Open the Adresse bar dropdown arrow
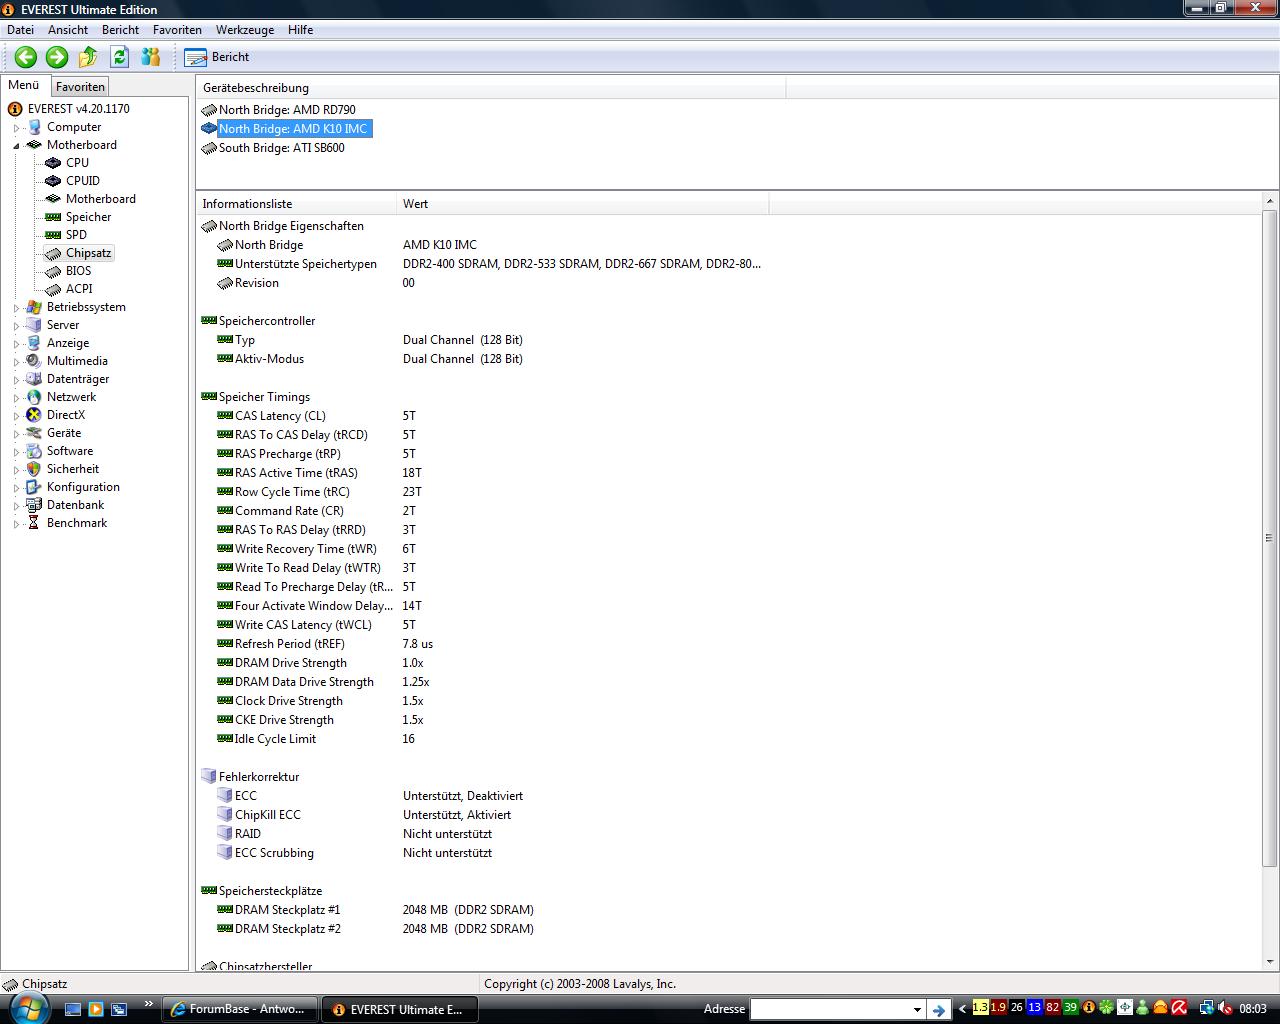Image resolution: width=1280 pixels, height=1024 pixels. click(916, 1010)
